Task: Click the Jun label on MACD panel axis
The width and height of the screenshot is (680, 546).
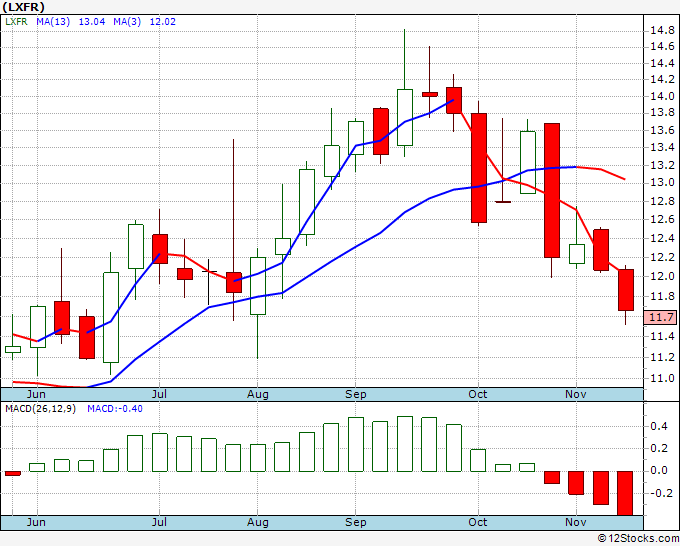Action: pos(36,522)
